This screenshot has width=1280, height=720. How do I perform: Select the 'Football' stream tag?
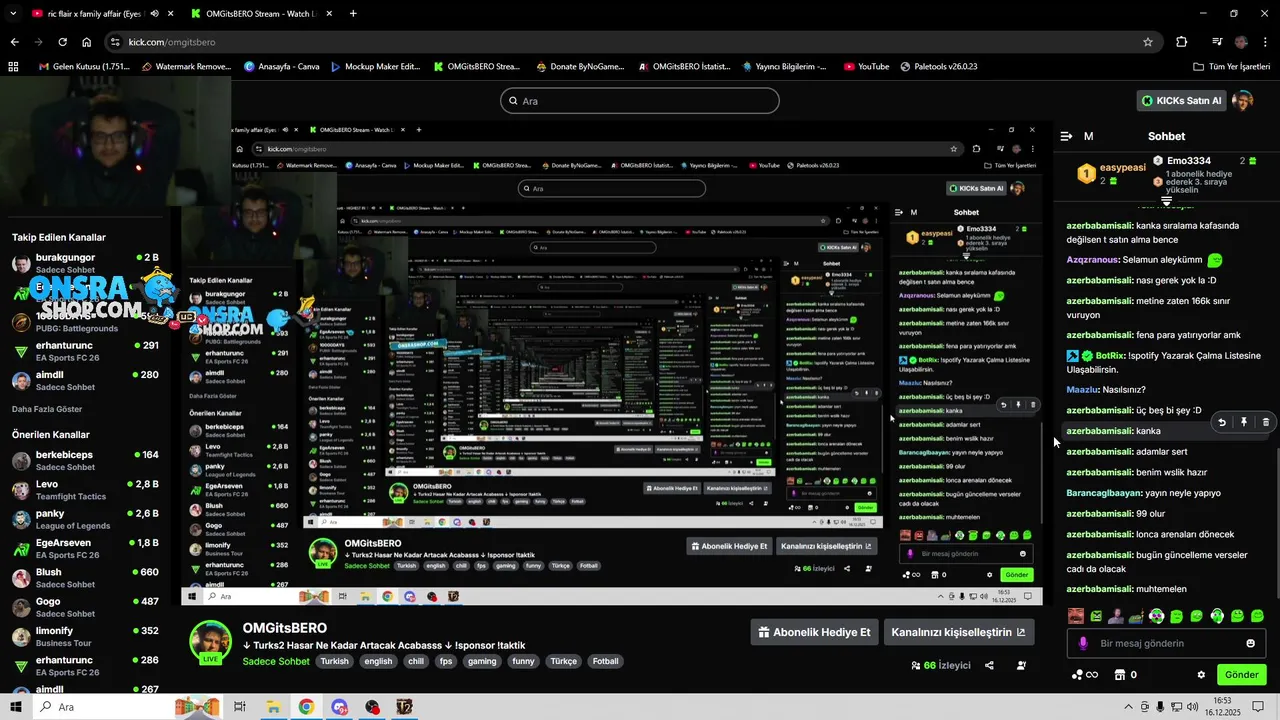(x=605, y=661)
